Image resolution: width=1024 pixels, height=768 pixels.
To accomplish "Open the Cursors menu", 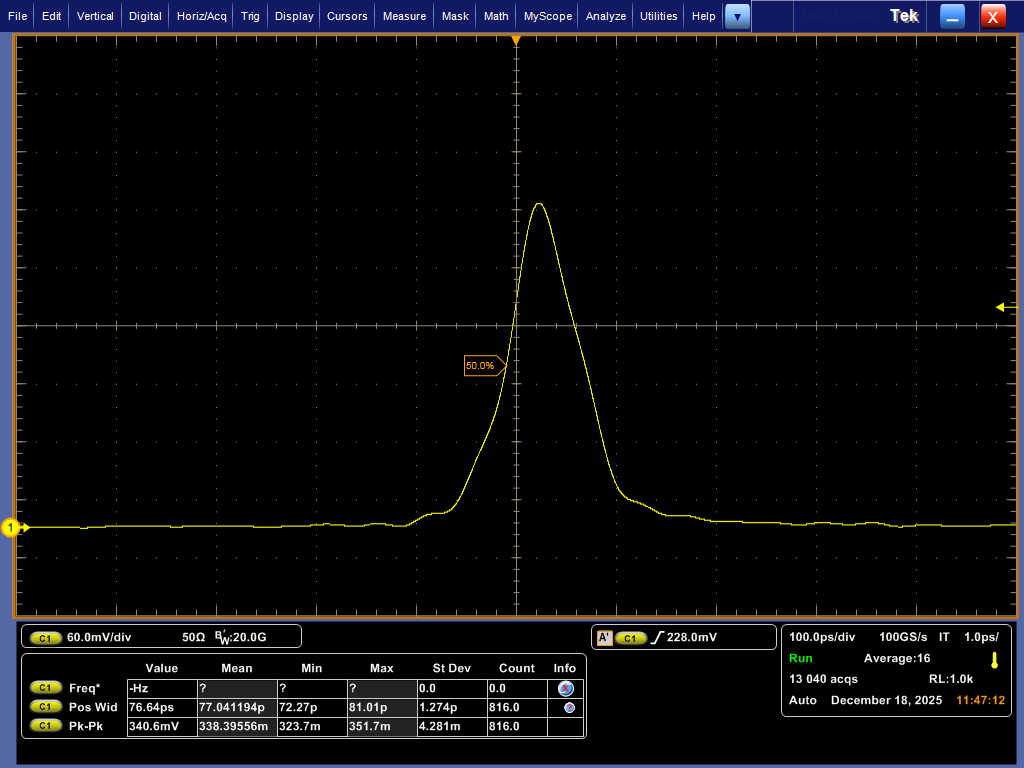I will [x=347, y=16].
